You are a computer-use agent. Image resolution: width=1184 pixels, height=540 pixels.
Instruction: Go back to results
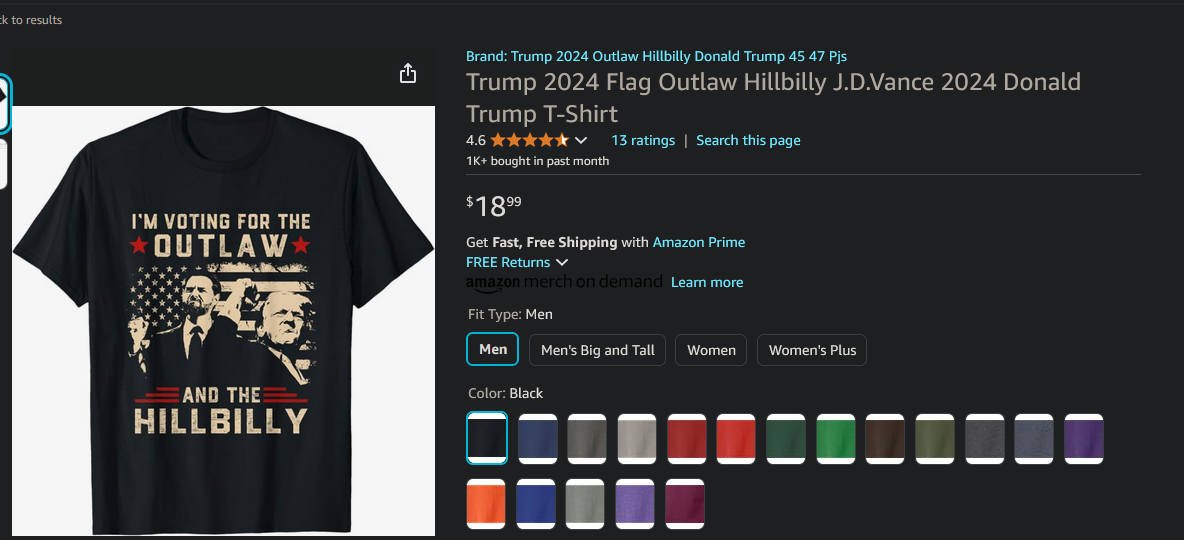click(x=30, y=20)
